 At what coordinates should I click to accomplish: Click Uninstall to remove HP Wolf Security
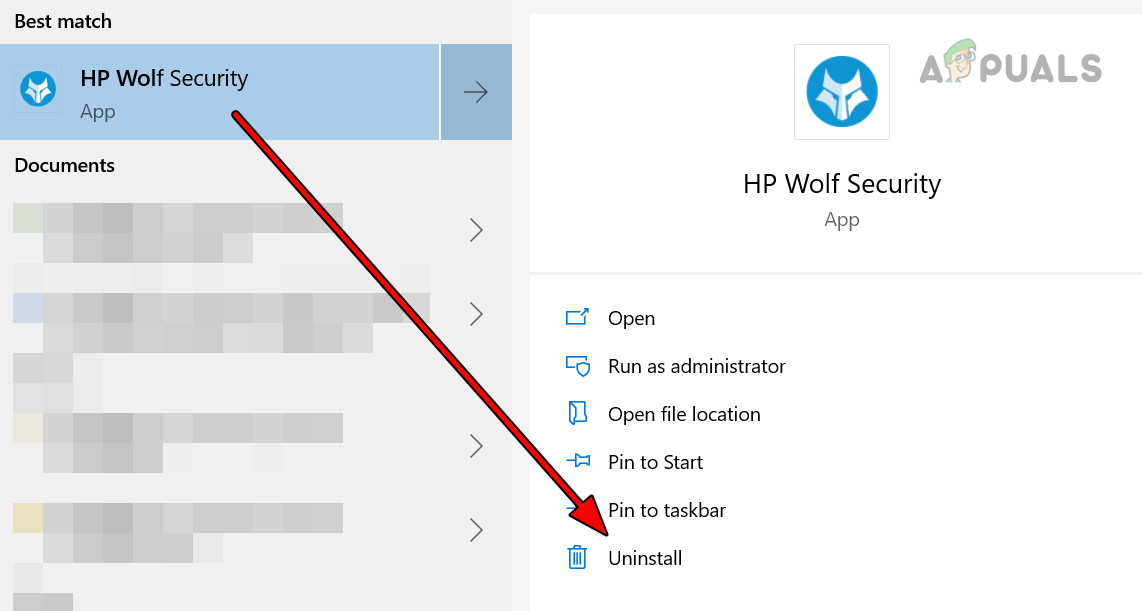645,557
